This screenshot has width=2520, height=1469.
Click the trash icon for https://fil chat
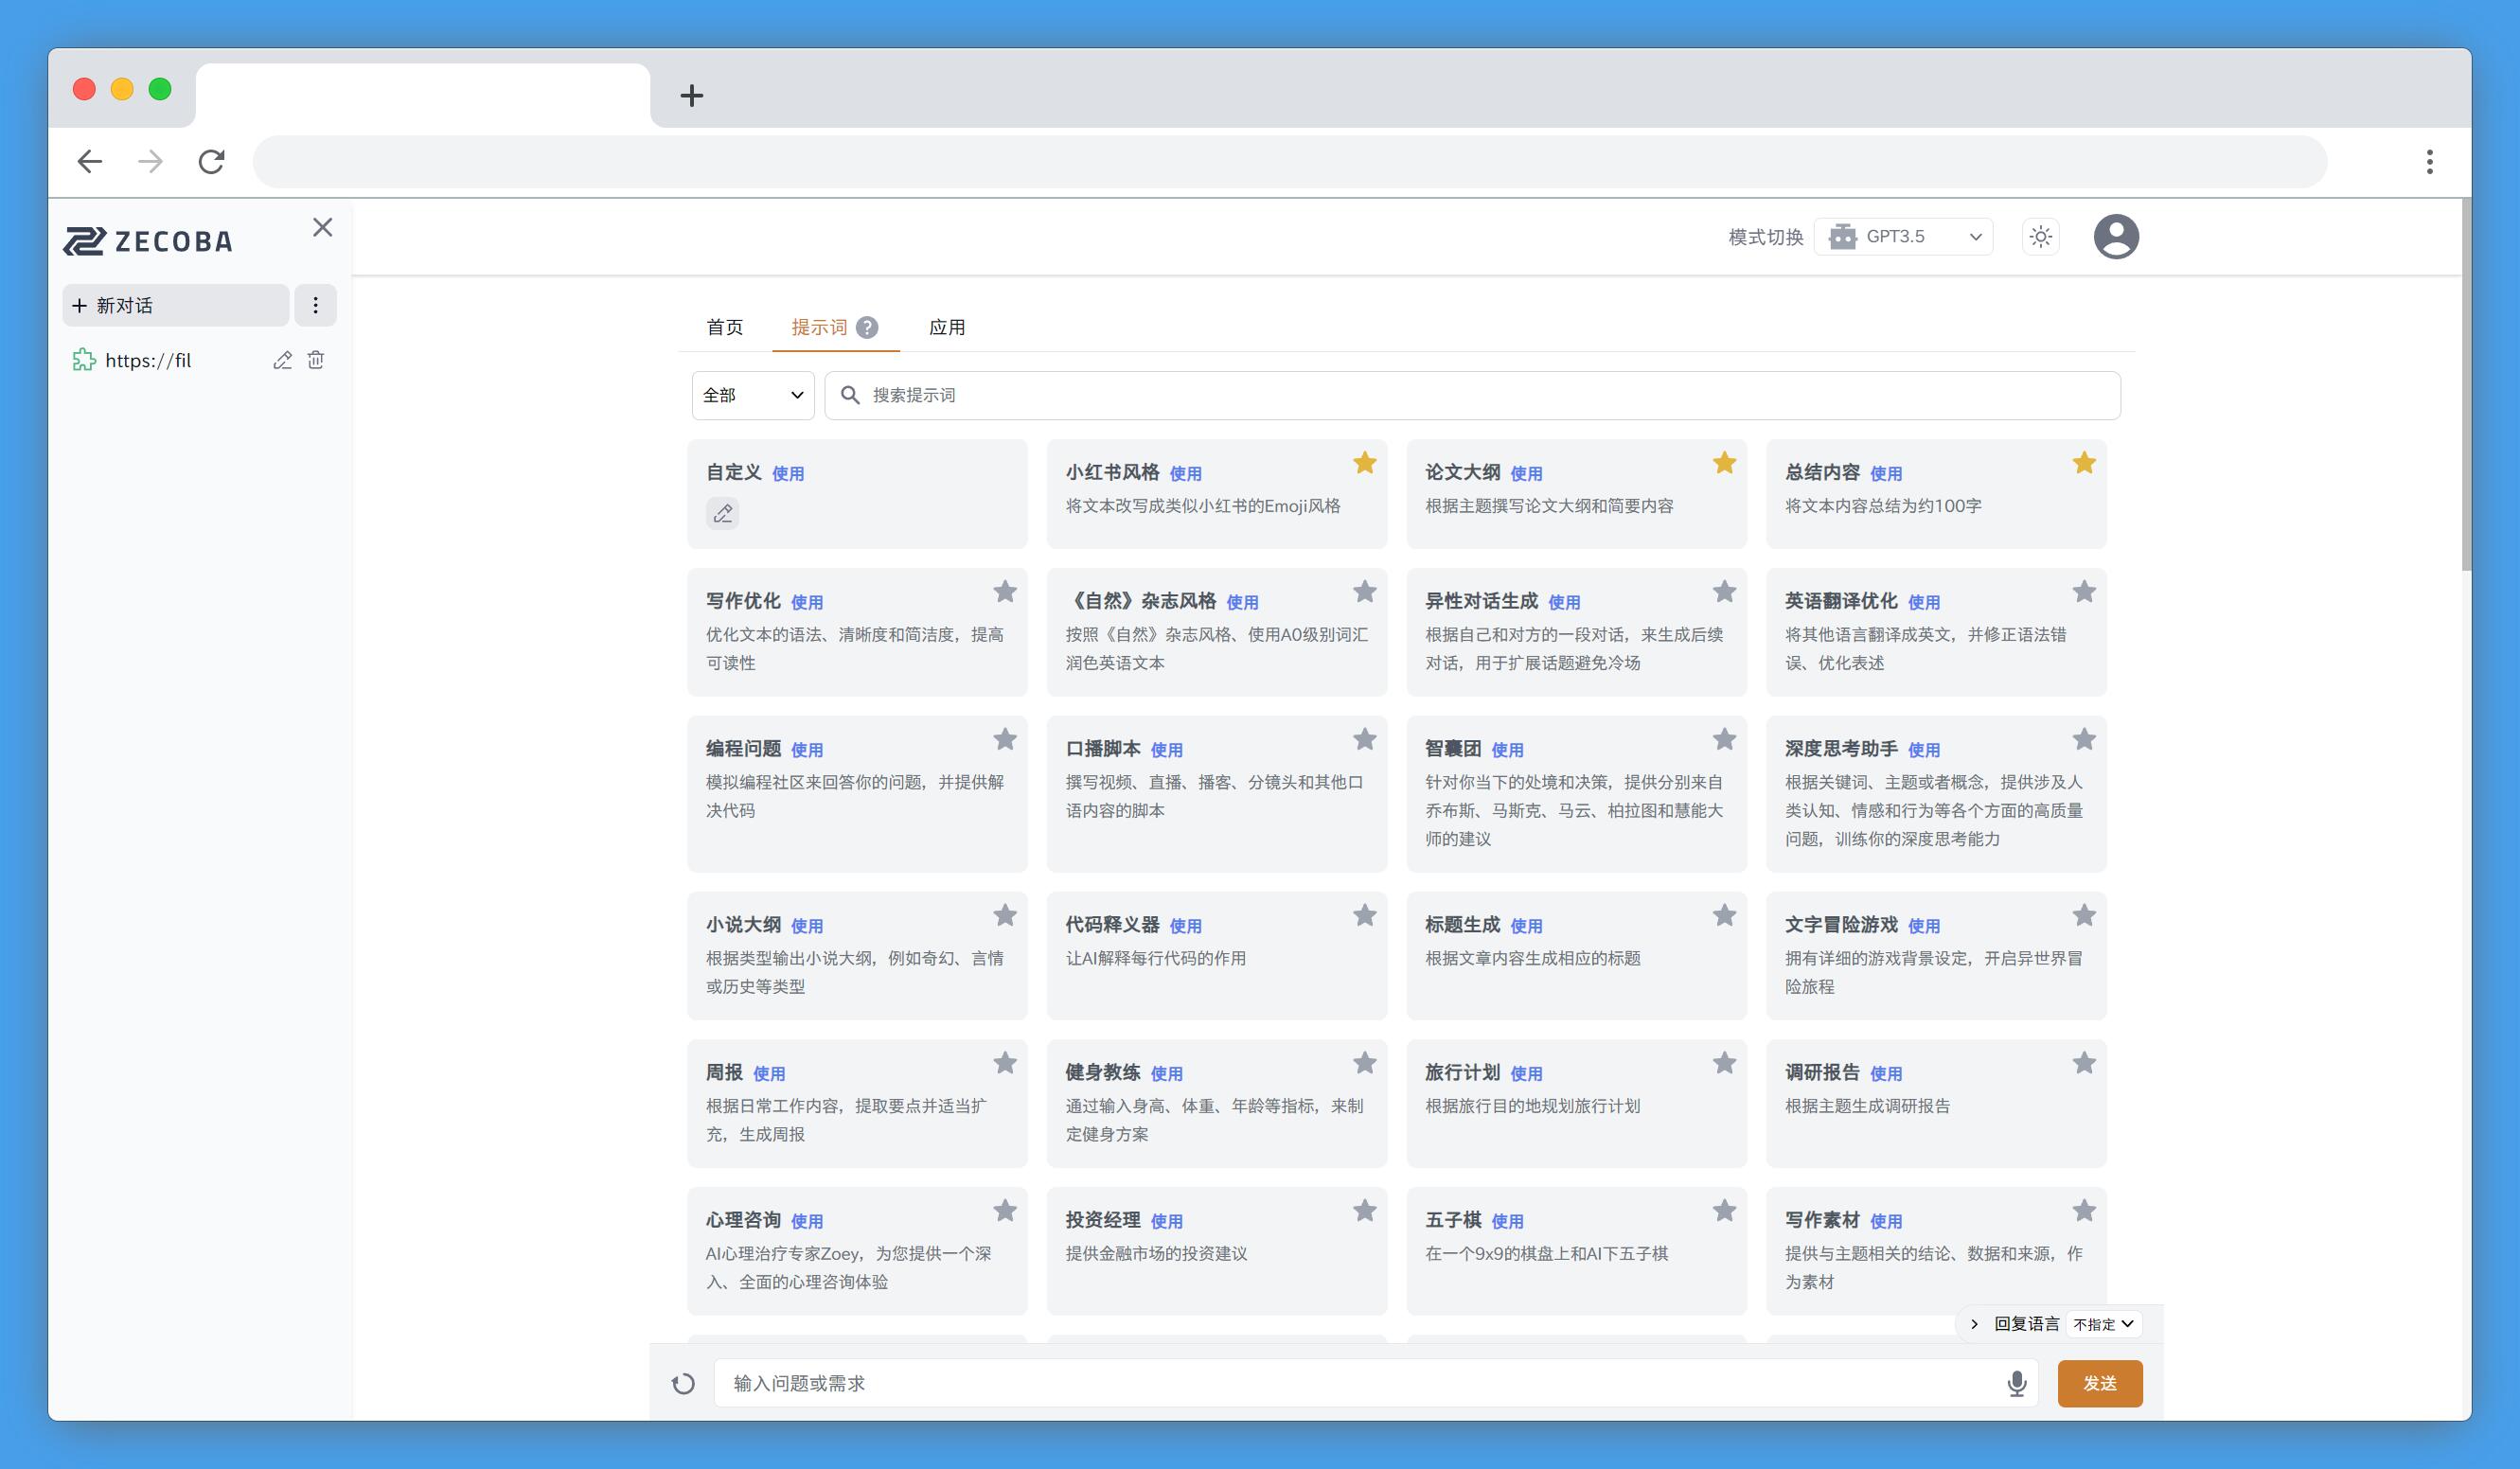(x=316, y=360)
